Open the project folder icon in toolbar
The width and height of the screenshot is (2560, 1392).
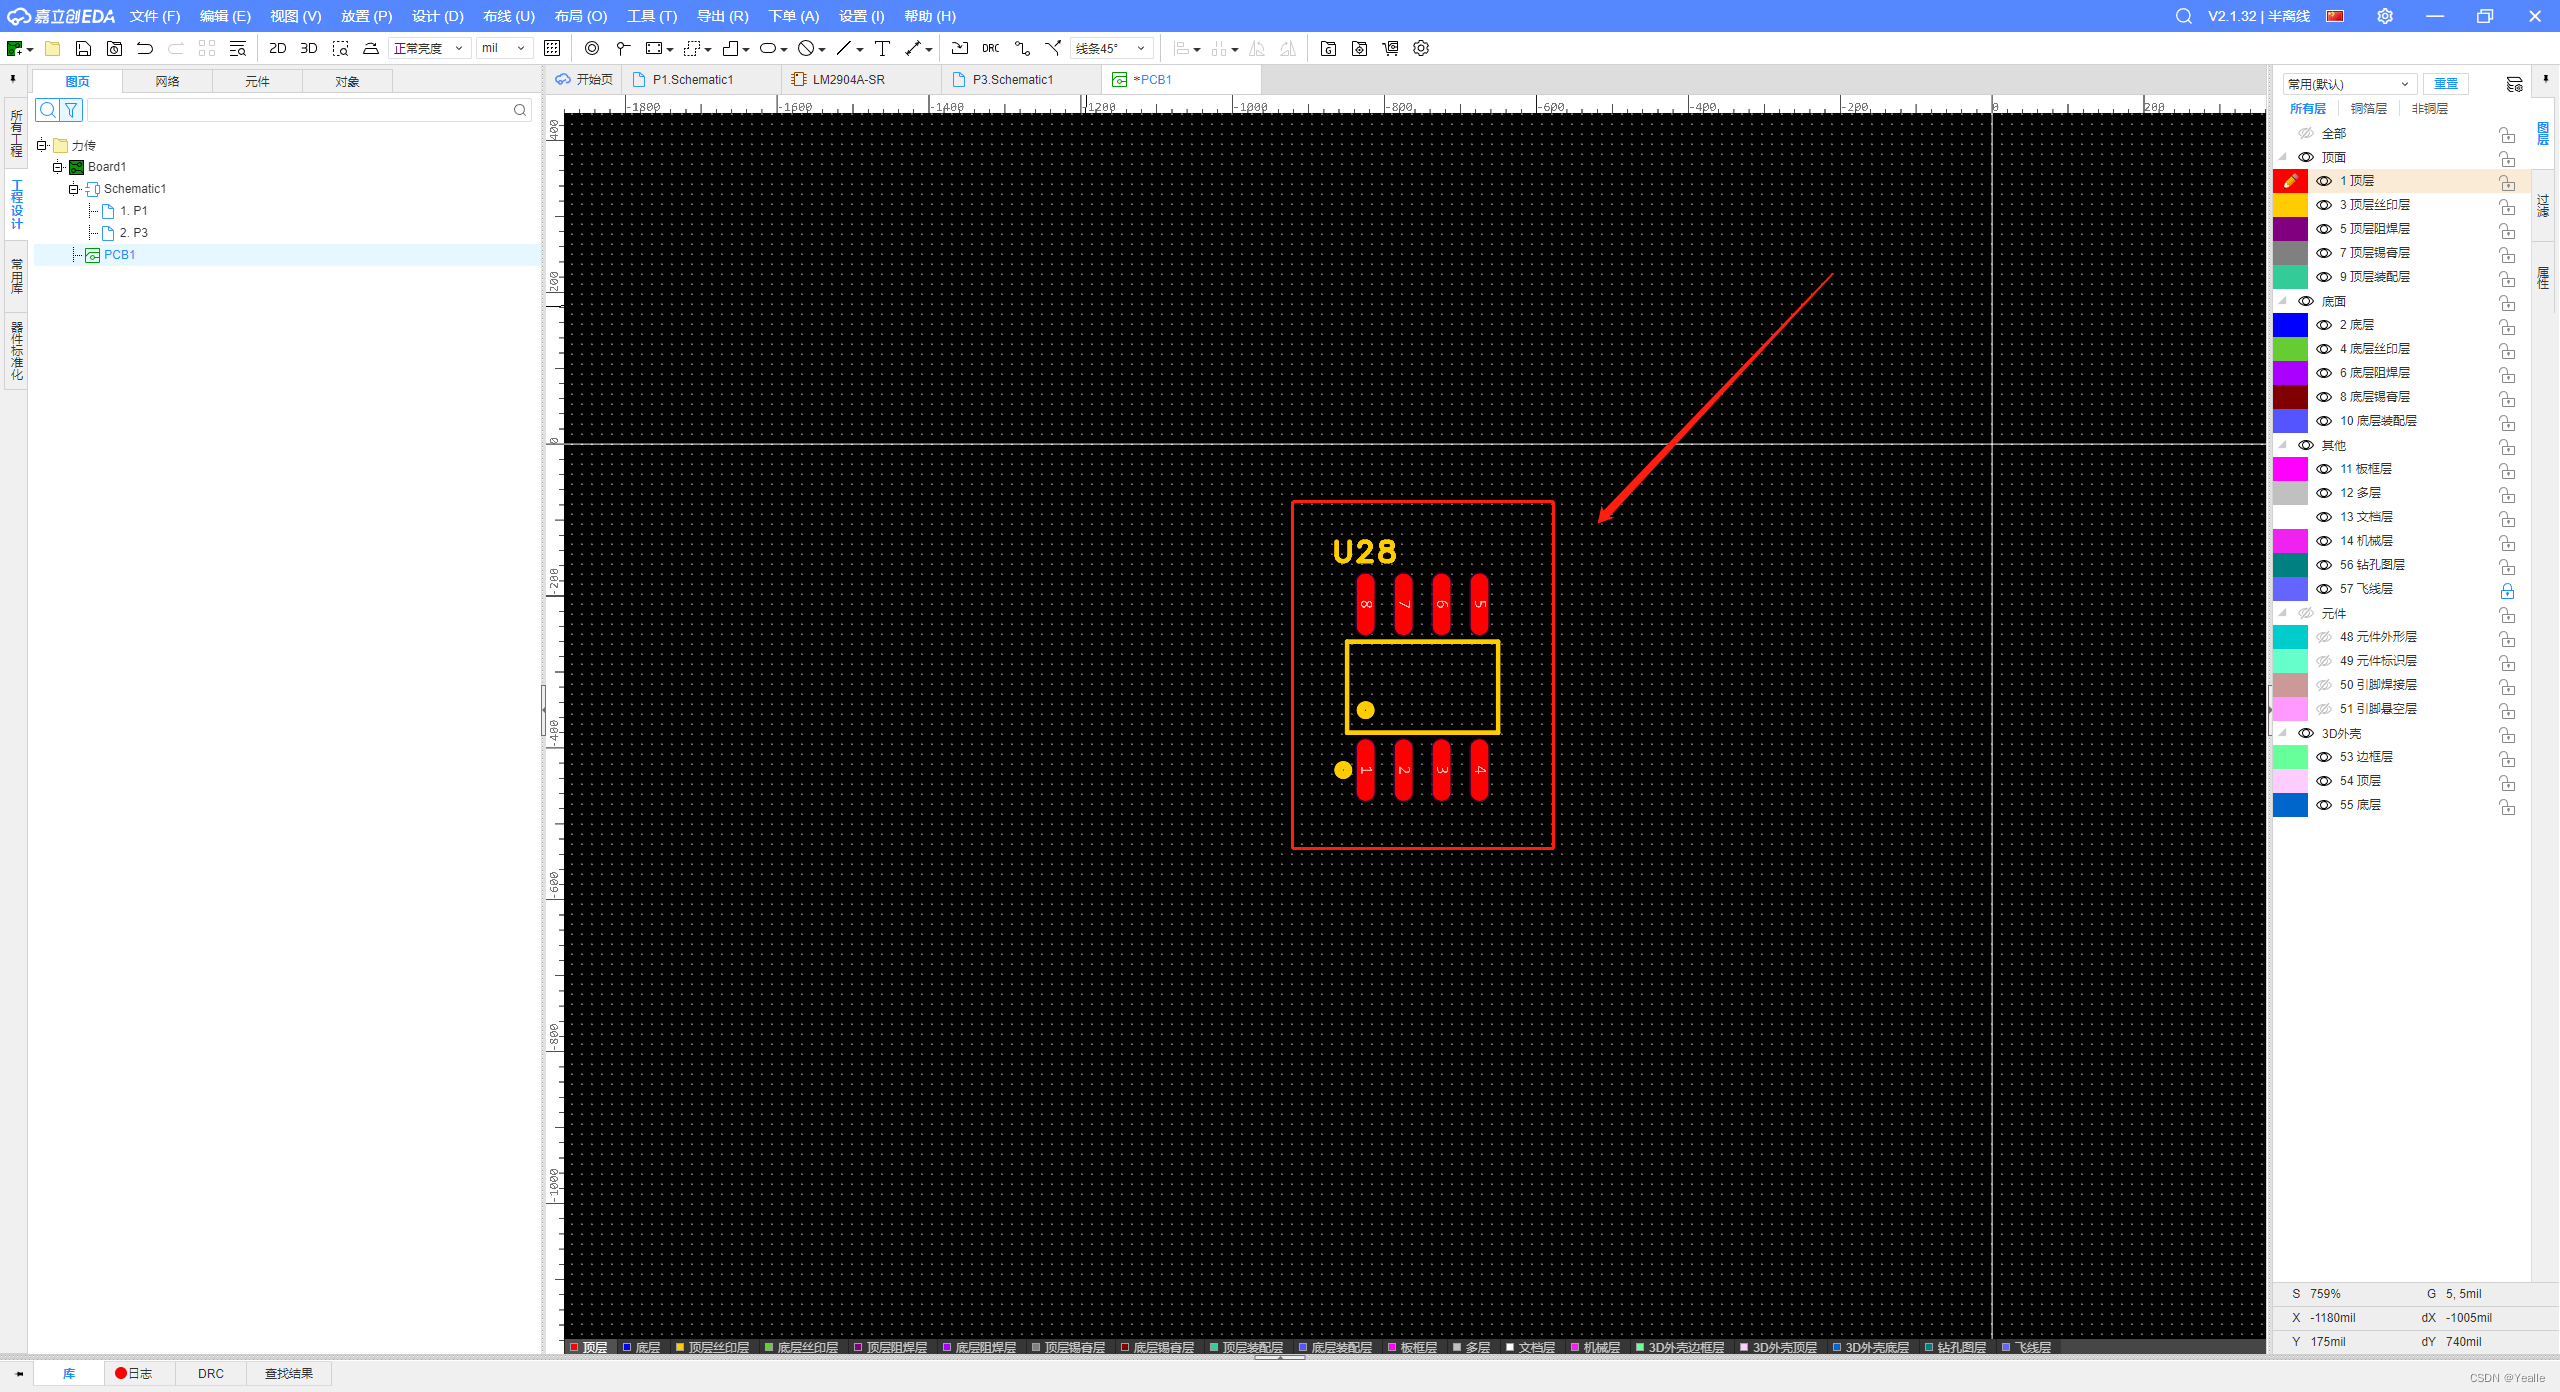click(x=53, y=48)
